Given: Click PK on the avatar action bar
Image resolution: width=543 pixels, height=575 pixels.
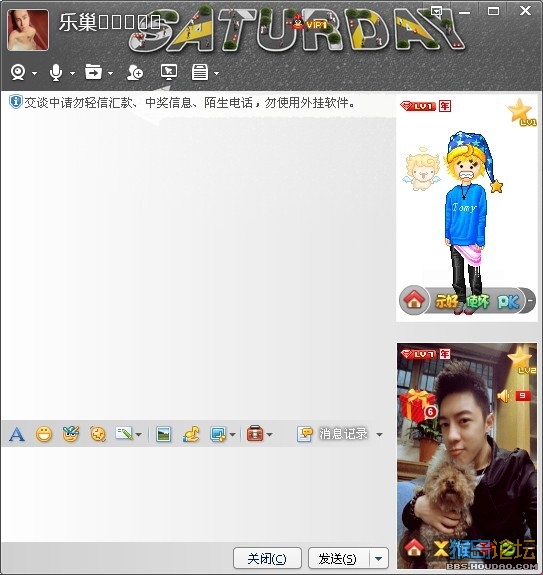Looking at the screenshot, I should coord(508,302).
